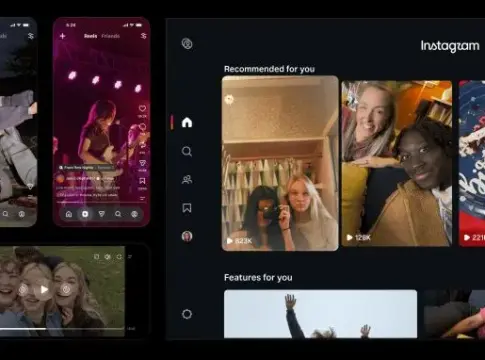Open the 128K views recommended reel
The image size is (485, 360).
click(397, 163)
